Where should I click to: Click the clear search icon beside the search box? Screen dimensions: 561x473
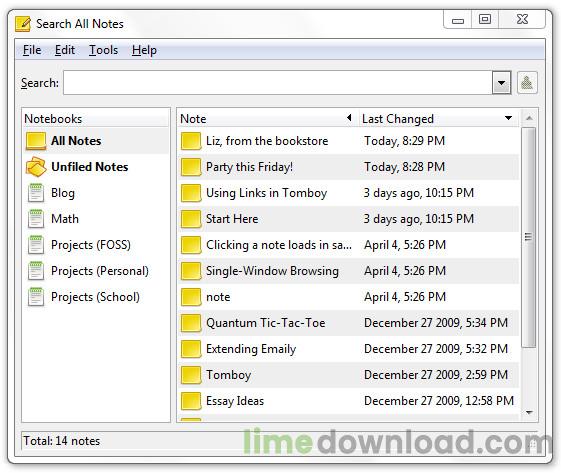(x=527, y=83)
